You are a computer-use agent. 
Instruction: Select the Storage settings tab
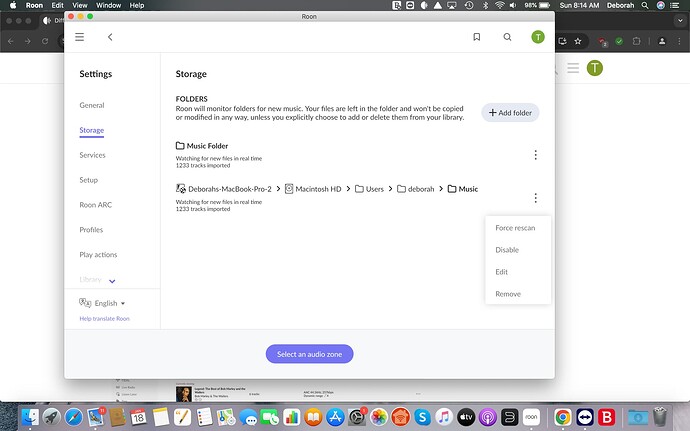(92, 130)
